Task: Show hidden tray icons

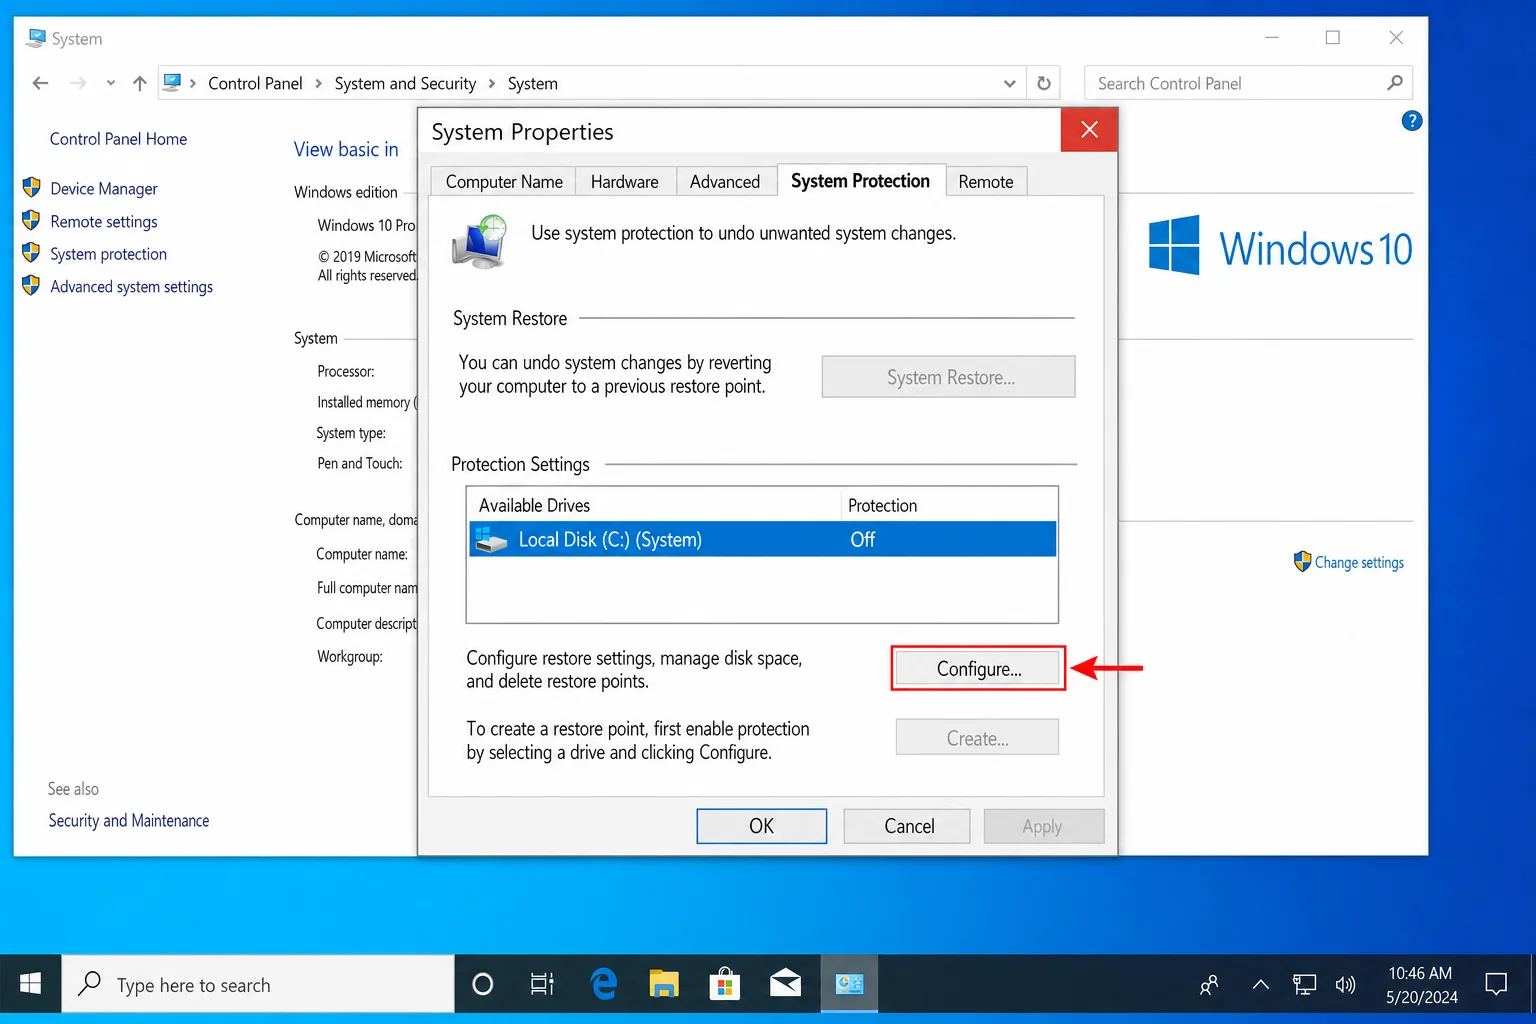Action: 1261,985
